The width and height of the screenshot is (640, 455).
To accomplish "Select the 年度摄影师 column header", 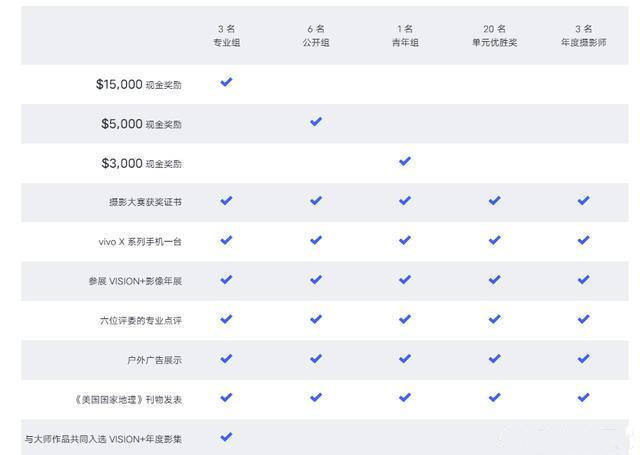I will (x=584, y=36).
